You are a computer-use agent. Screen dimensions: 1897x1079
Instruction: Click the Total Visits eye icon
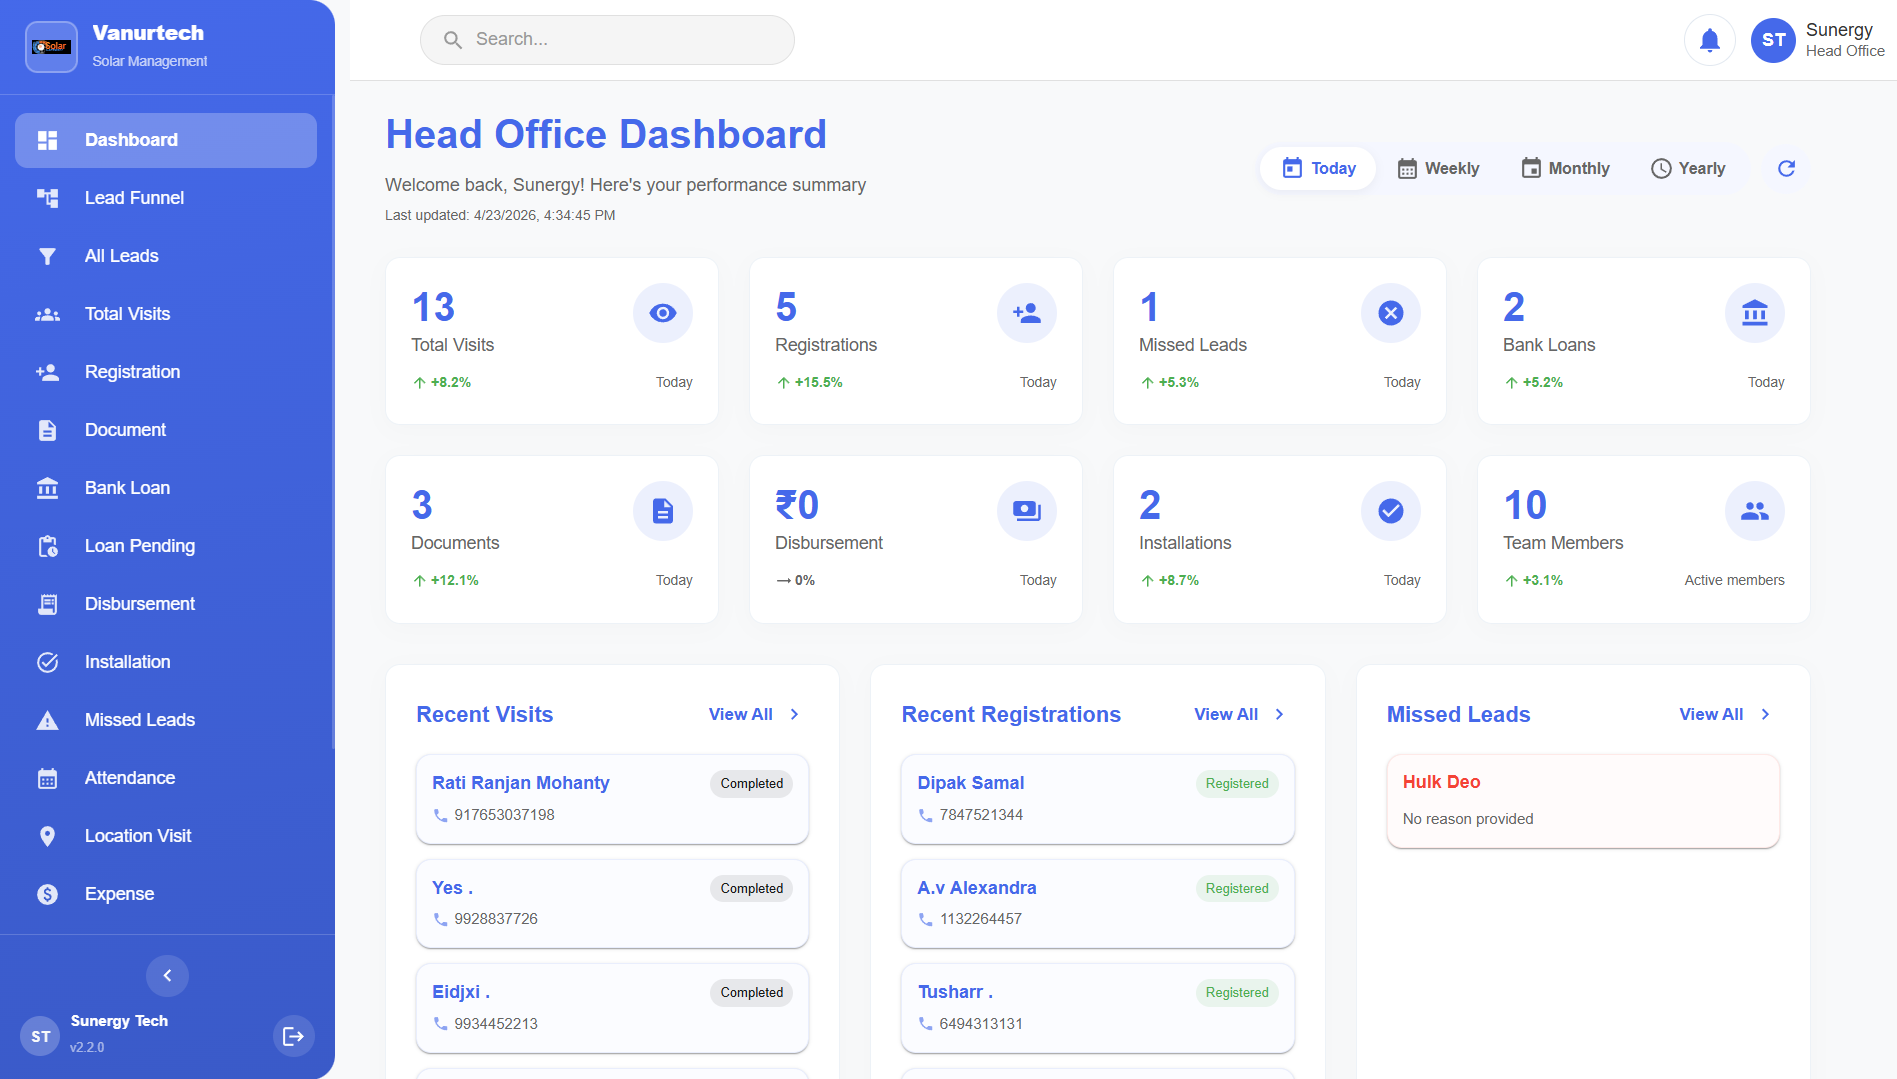click(662, 313)
